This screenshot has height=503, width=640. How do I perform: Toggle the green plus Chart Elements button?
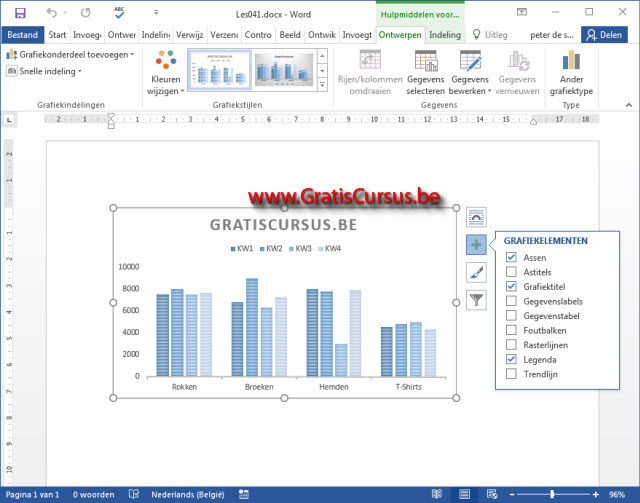[476, 245]
